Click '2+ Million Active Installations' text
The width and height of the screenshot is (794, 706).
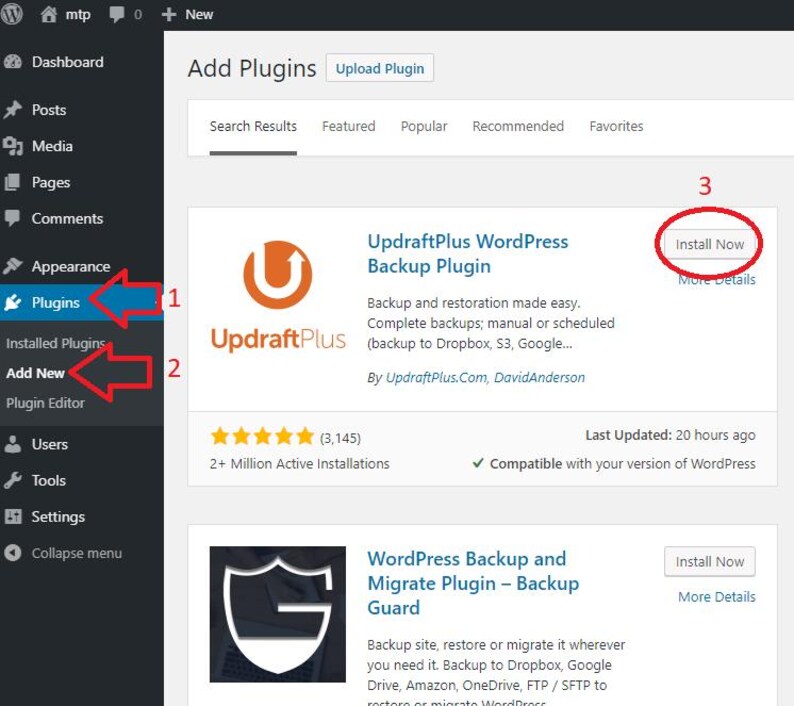[299, 464]
